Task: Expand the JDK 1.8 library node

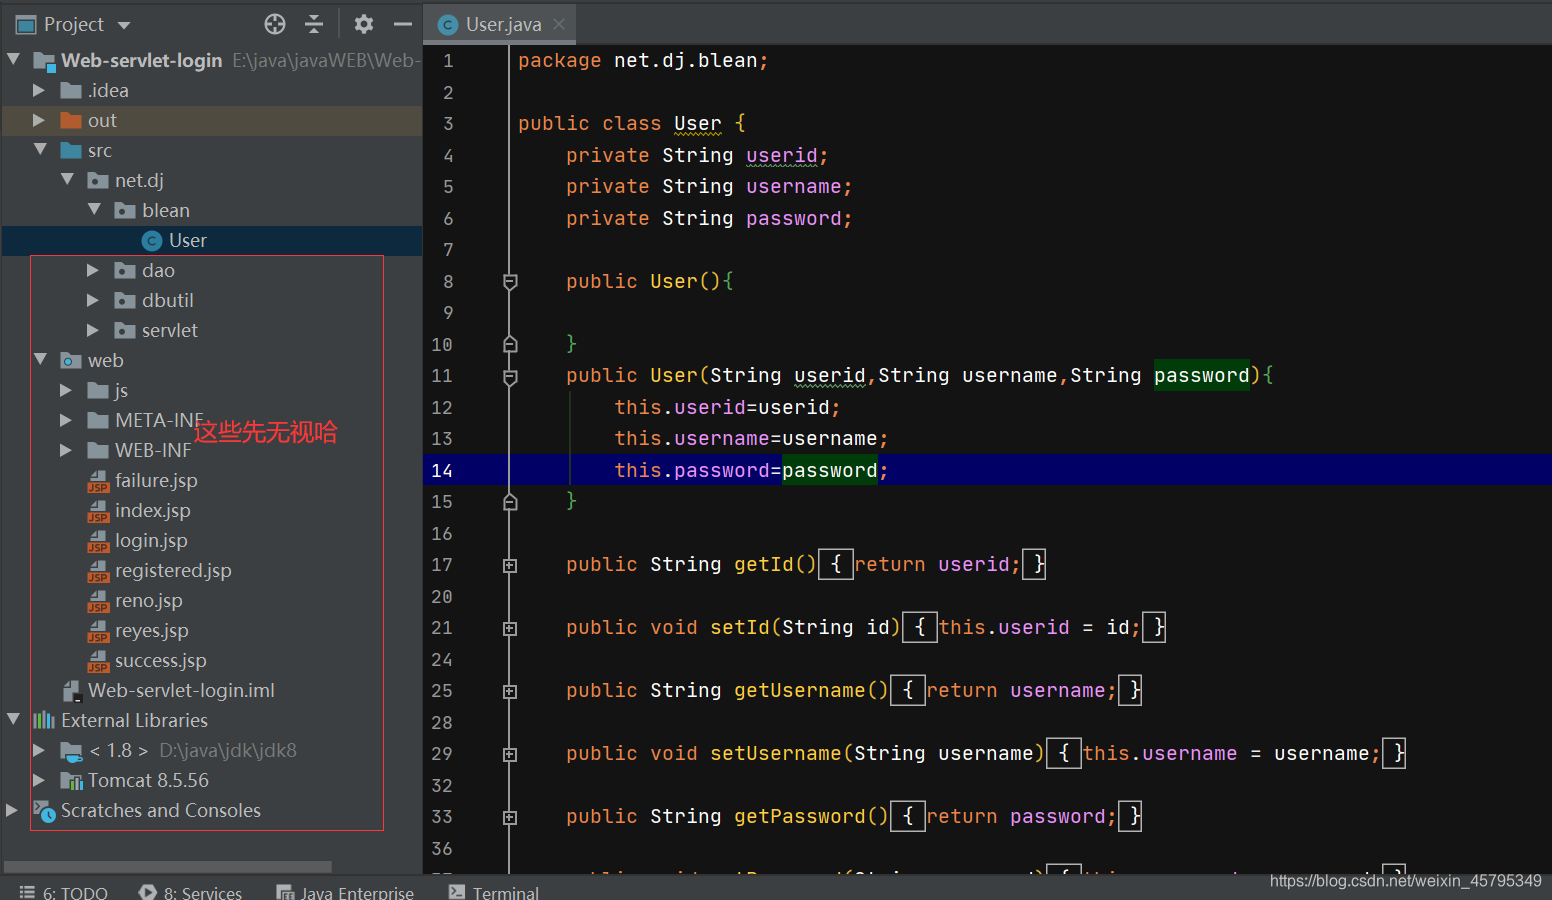Action: tap(39, 750)
